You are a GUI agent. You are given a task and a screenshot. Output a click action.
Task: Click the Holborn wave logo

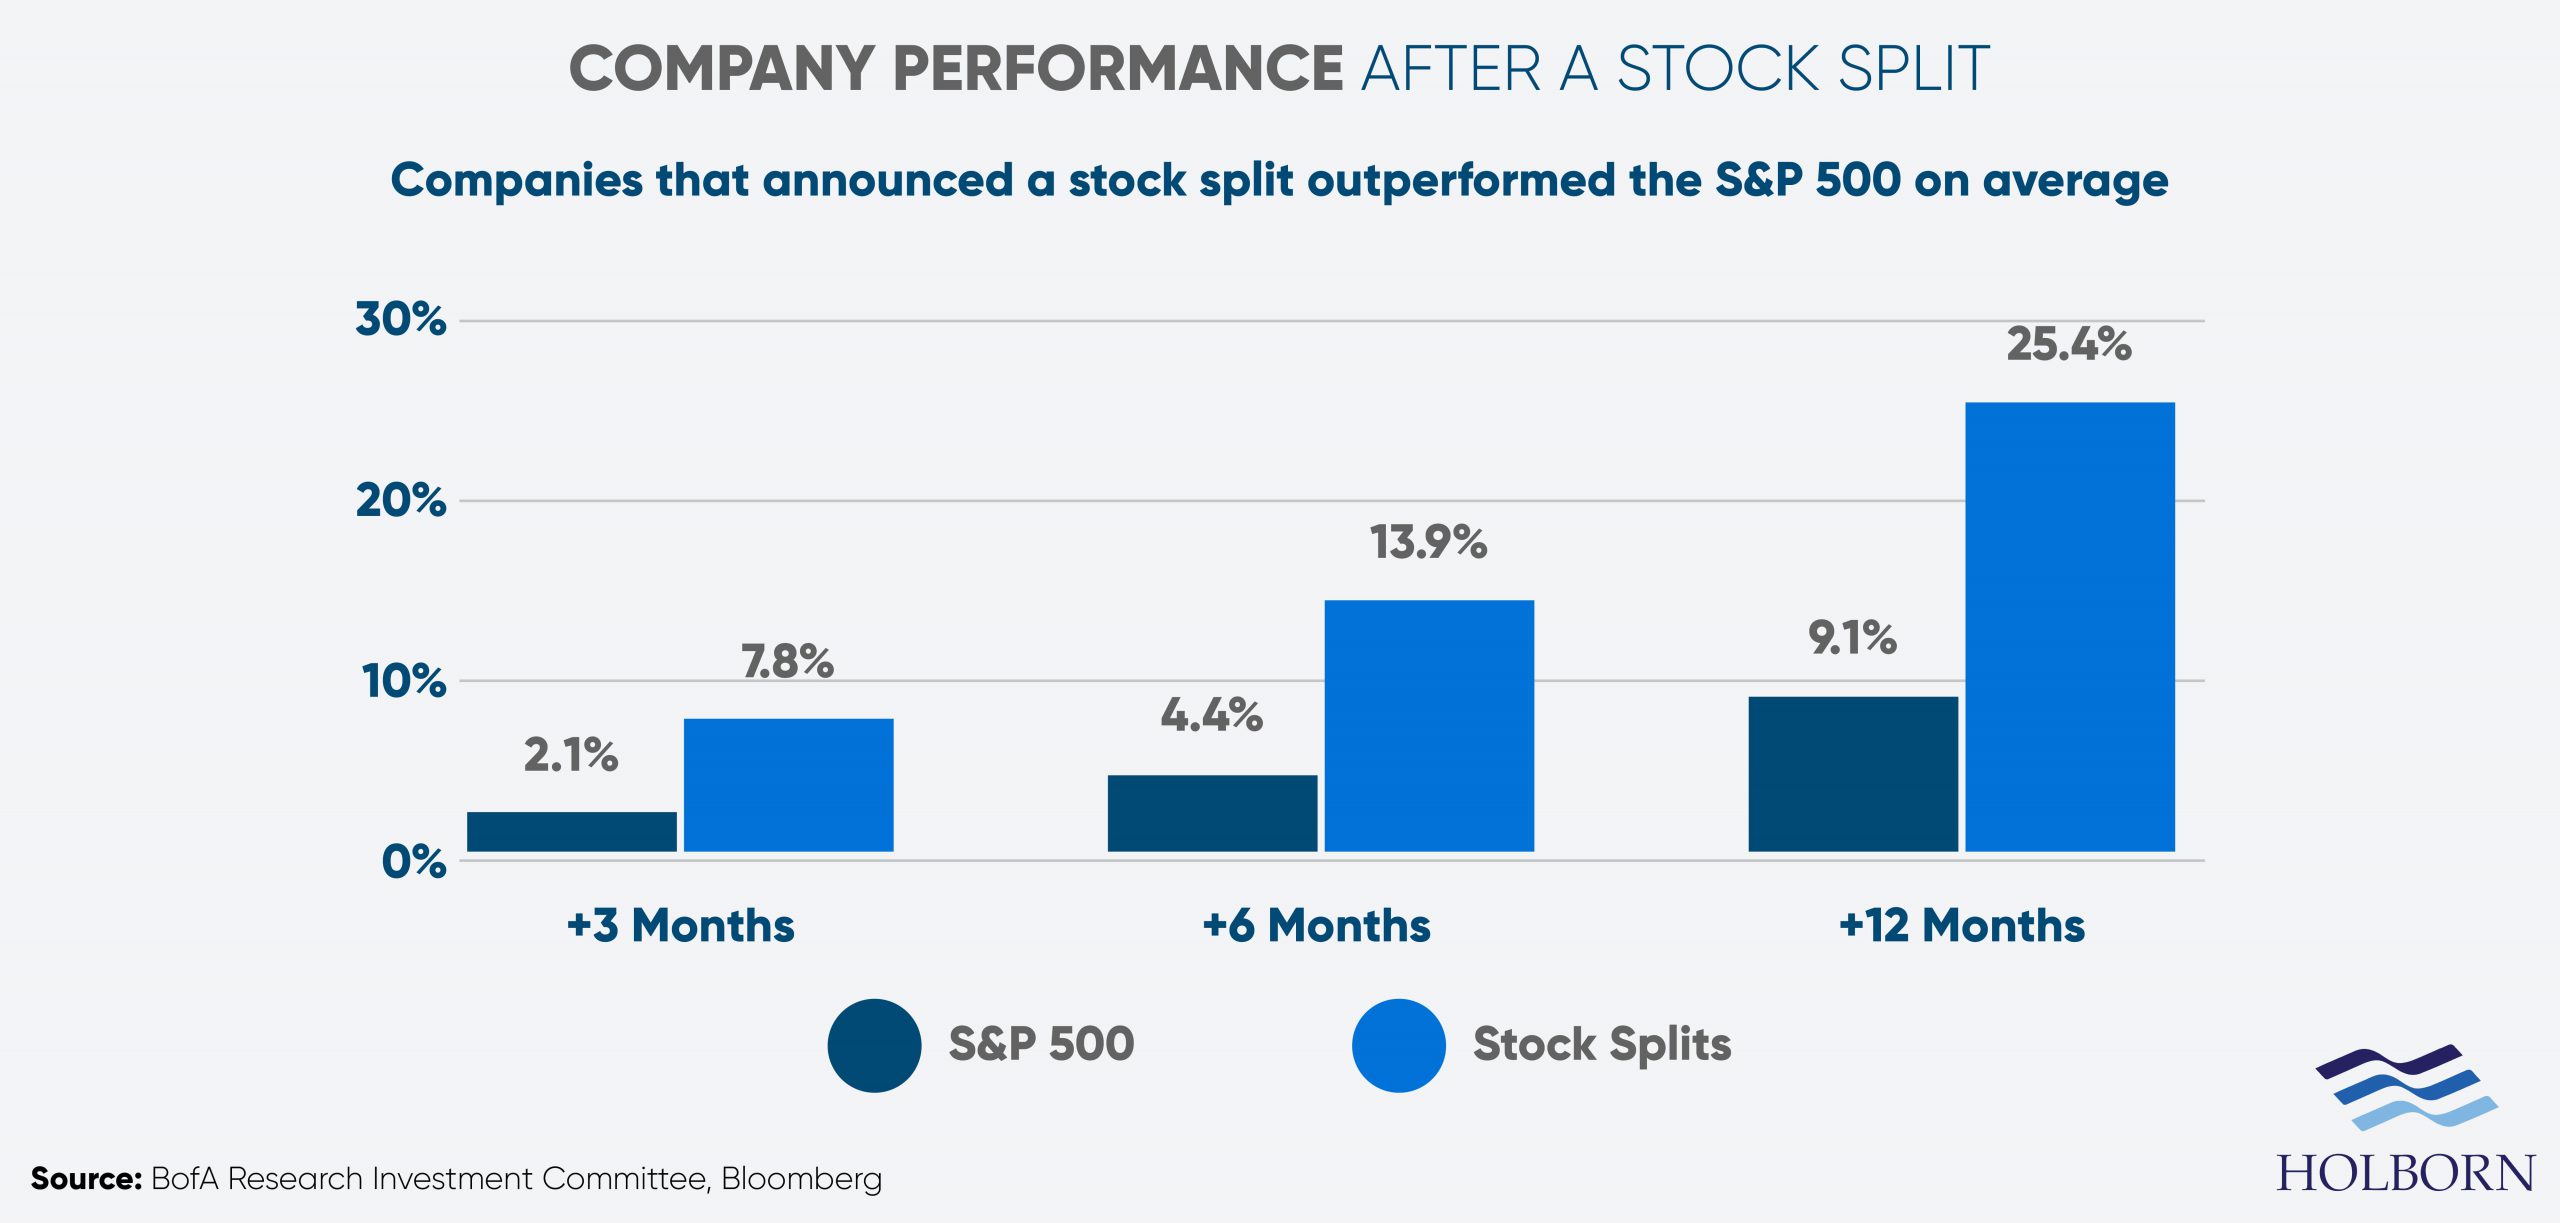(2406, 1087)
